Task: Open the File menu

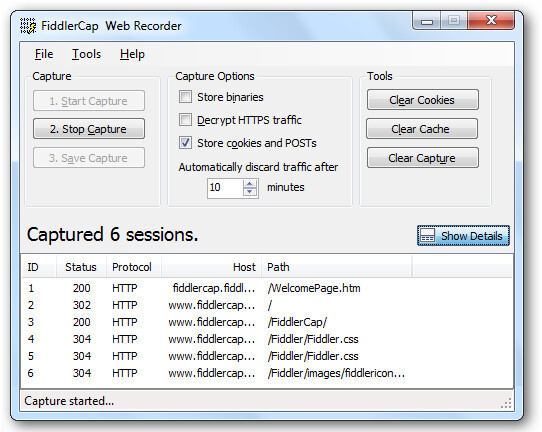Action: point(44,54)
